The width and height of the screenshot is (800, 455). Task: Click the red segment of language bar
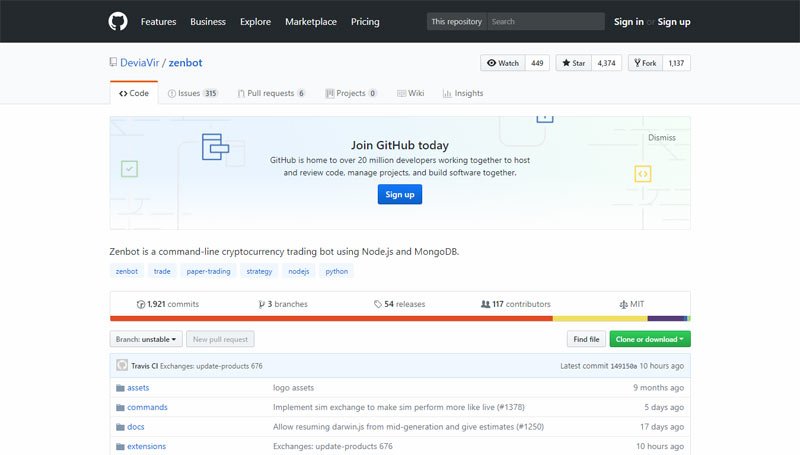(x=331, y=319)
